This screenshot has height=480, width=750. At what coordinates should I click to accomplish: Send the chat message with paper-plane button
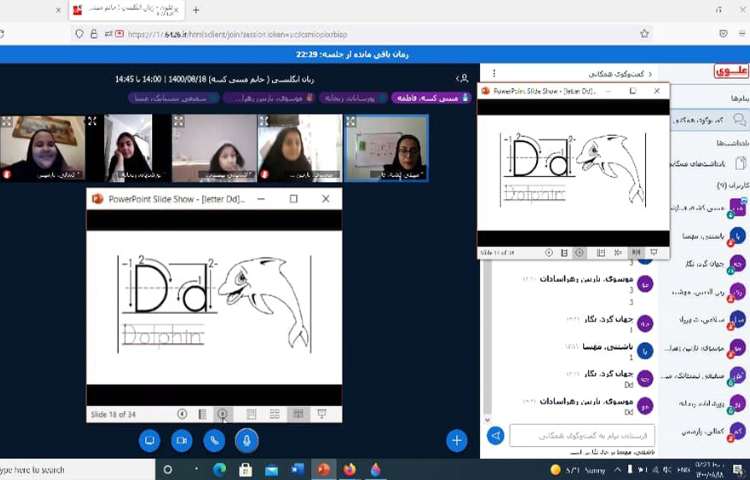pos(496,436)
